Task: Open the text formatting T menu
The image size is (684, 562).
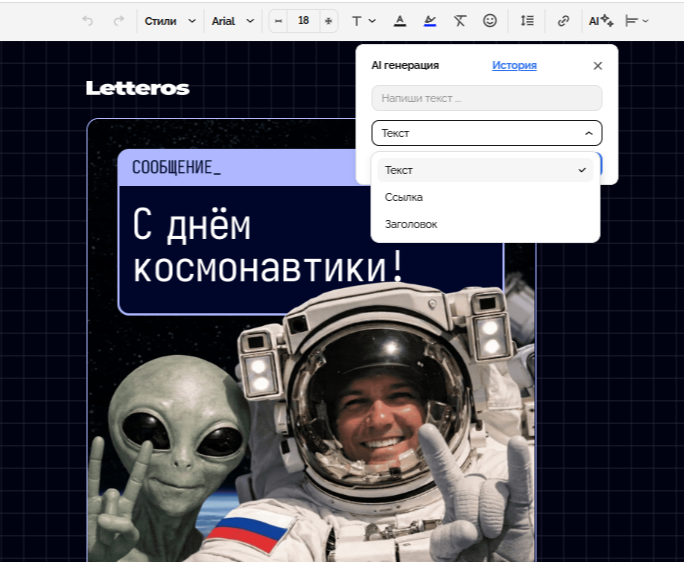Action: (363, 20)
